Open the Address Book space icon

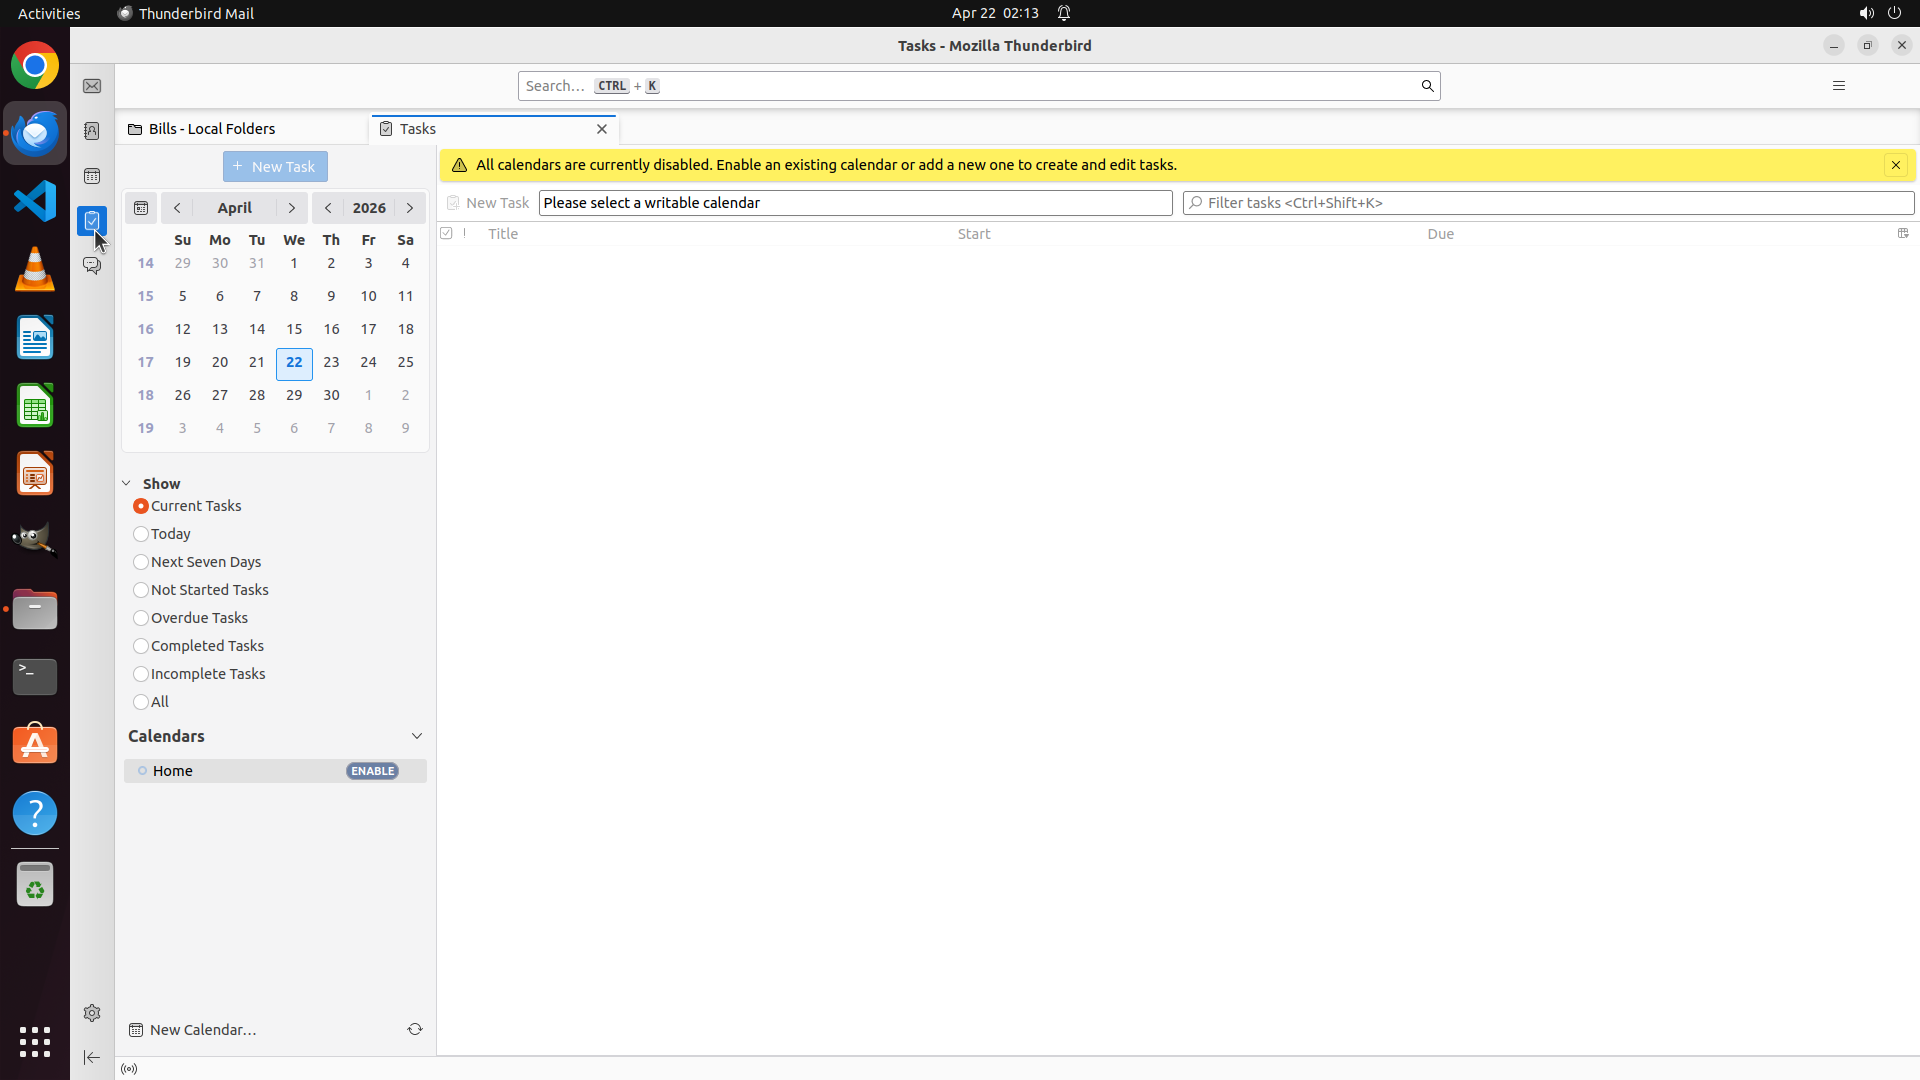(92, 131)
